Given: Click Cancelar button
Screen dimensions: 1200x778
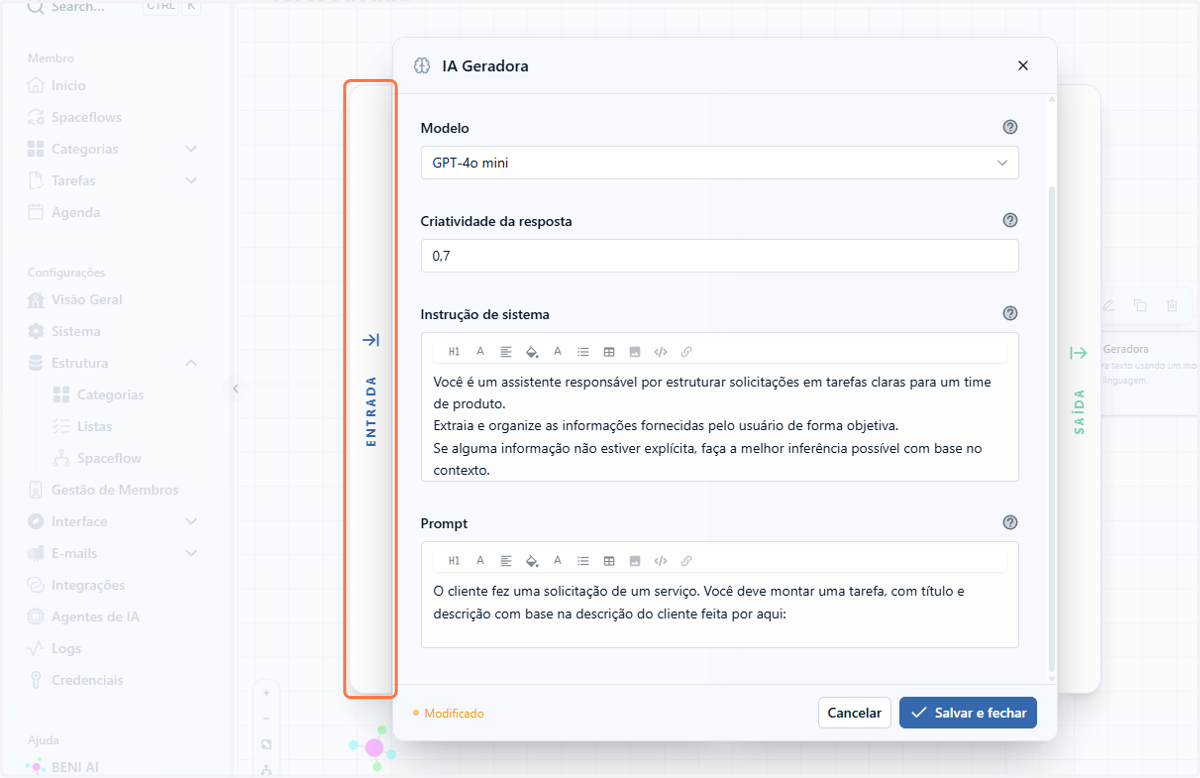Looking at the screenshot, I should click(x=855, y=713).
